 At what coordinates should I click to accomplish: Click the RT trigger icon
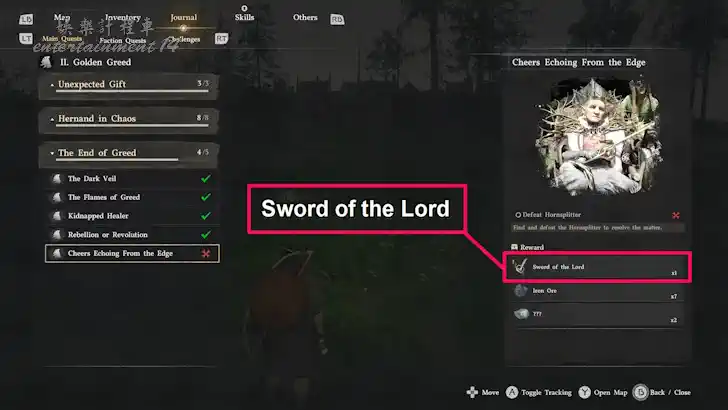tap(221, 39)
